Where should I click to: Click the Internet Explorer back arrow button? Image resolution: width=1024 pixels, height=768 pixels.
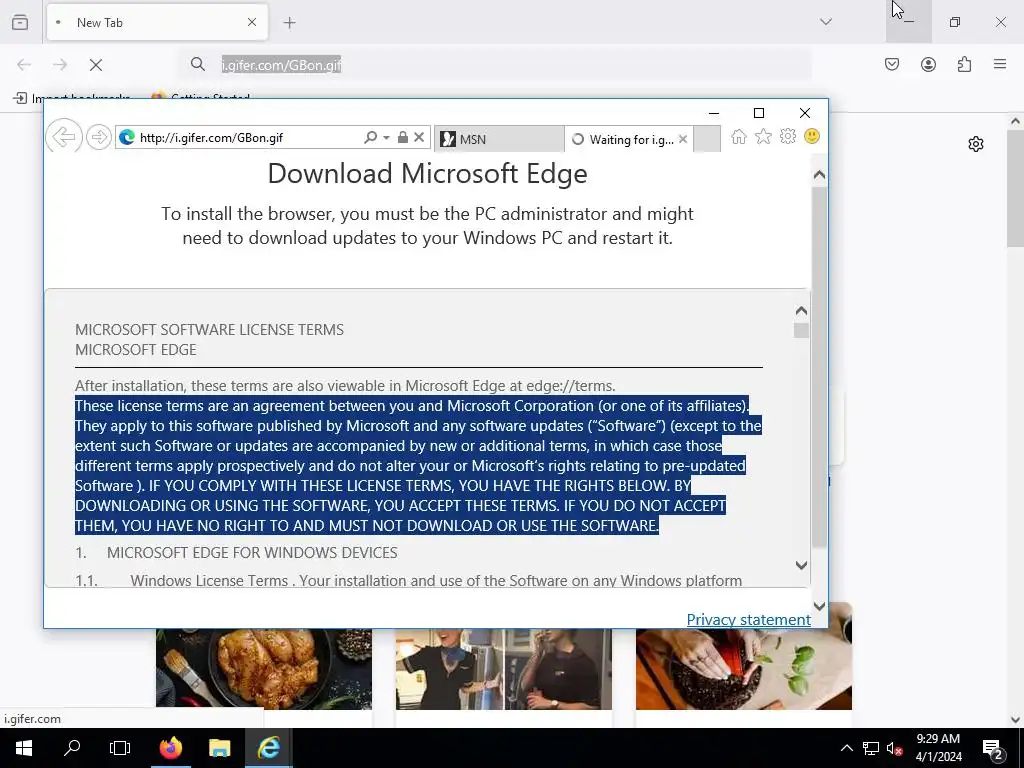[63, 137]
